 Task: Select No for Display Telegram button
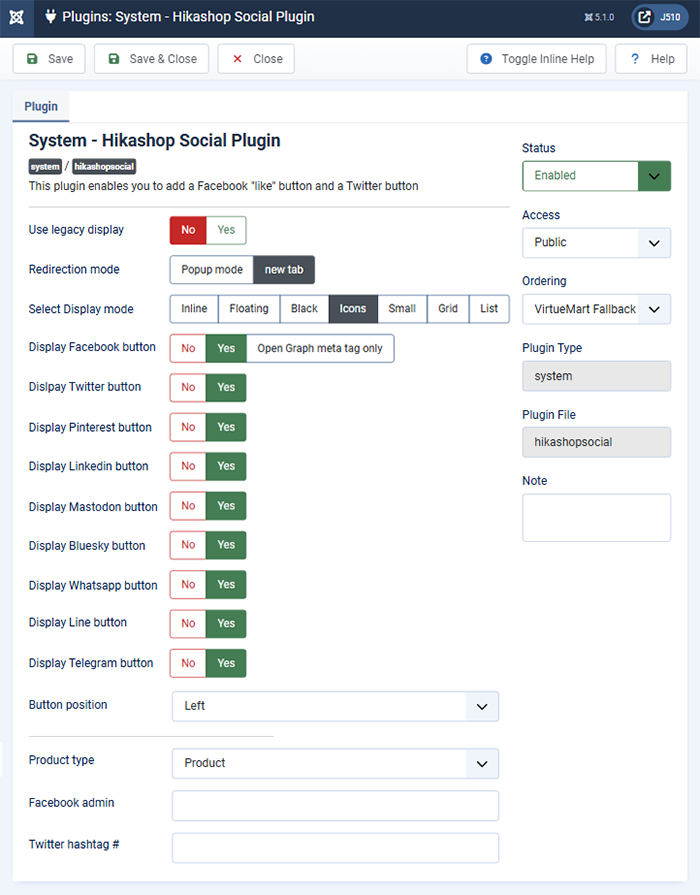point(188,663)
